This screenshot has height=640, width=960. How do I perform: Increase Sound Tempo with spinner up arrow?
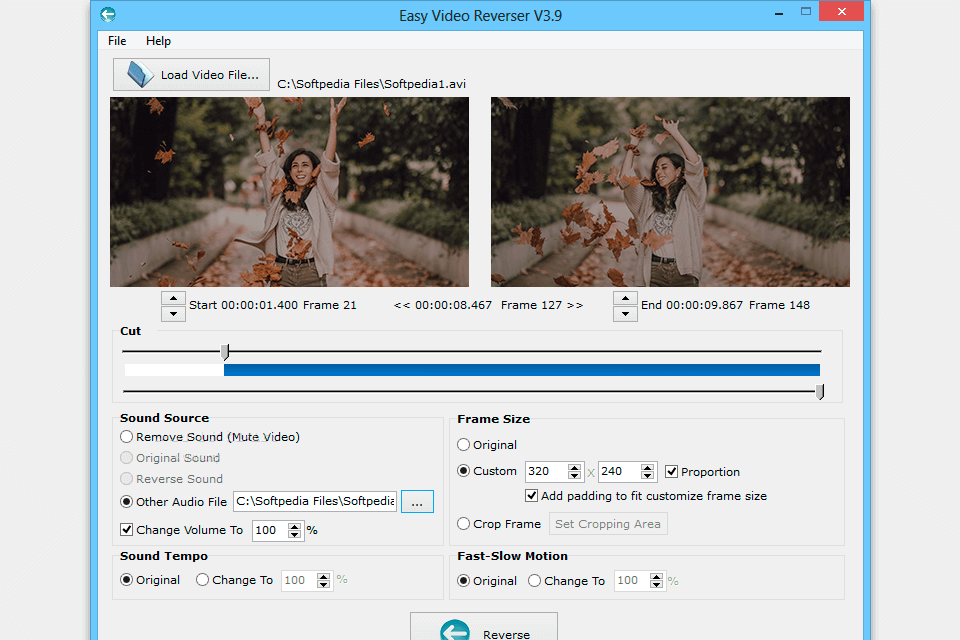pos(323,576)
